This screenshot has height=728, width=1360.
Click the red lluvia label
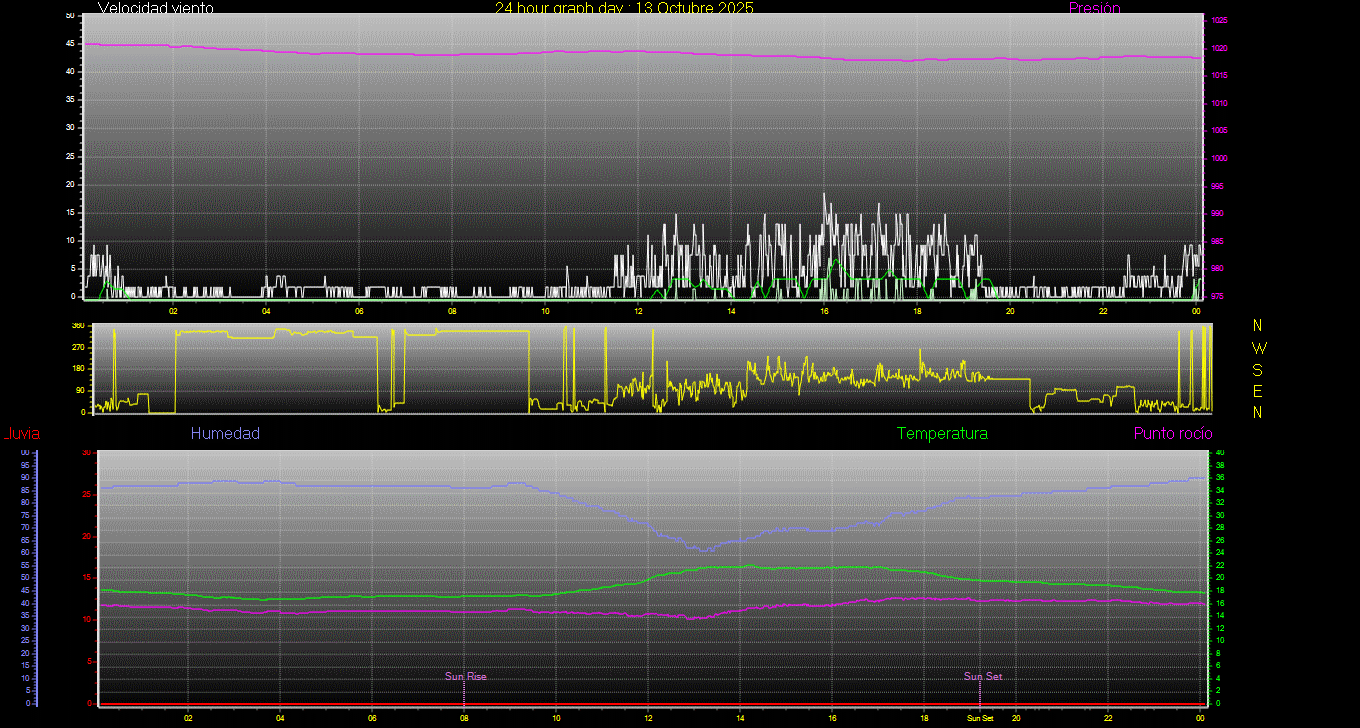[21, 434]
